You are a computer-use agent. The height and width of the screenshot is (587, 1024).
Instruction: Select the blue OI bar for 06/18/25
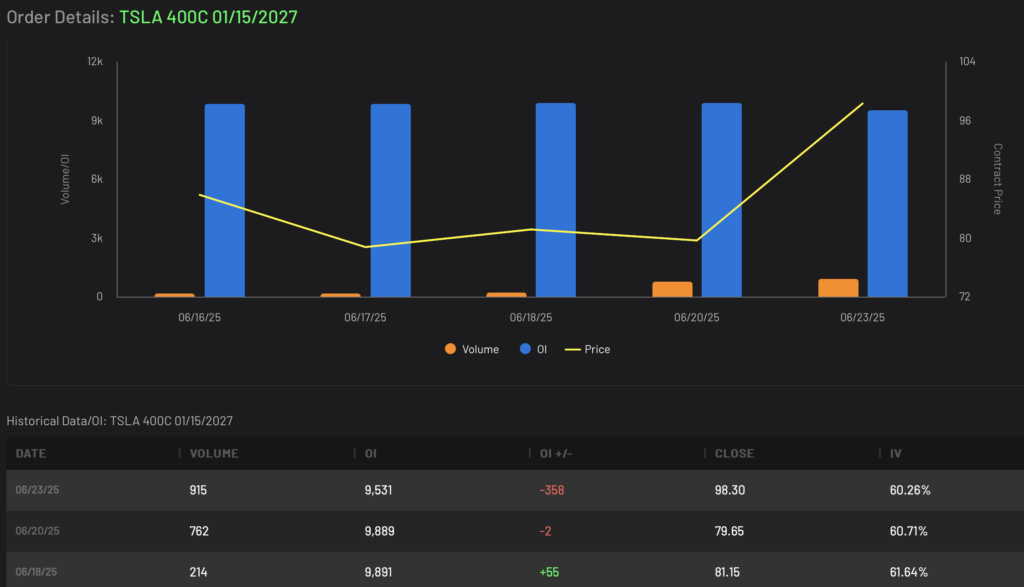tap(556, 200)
